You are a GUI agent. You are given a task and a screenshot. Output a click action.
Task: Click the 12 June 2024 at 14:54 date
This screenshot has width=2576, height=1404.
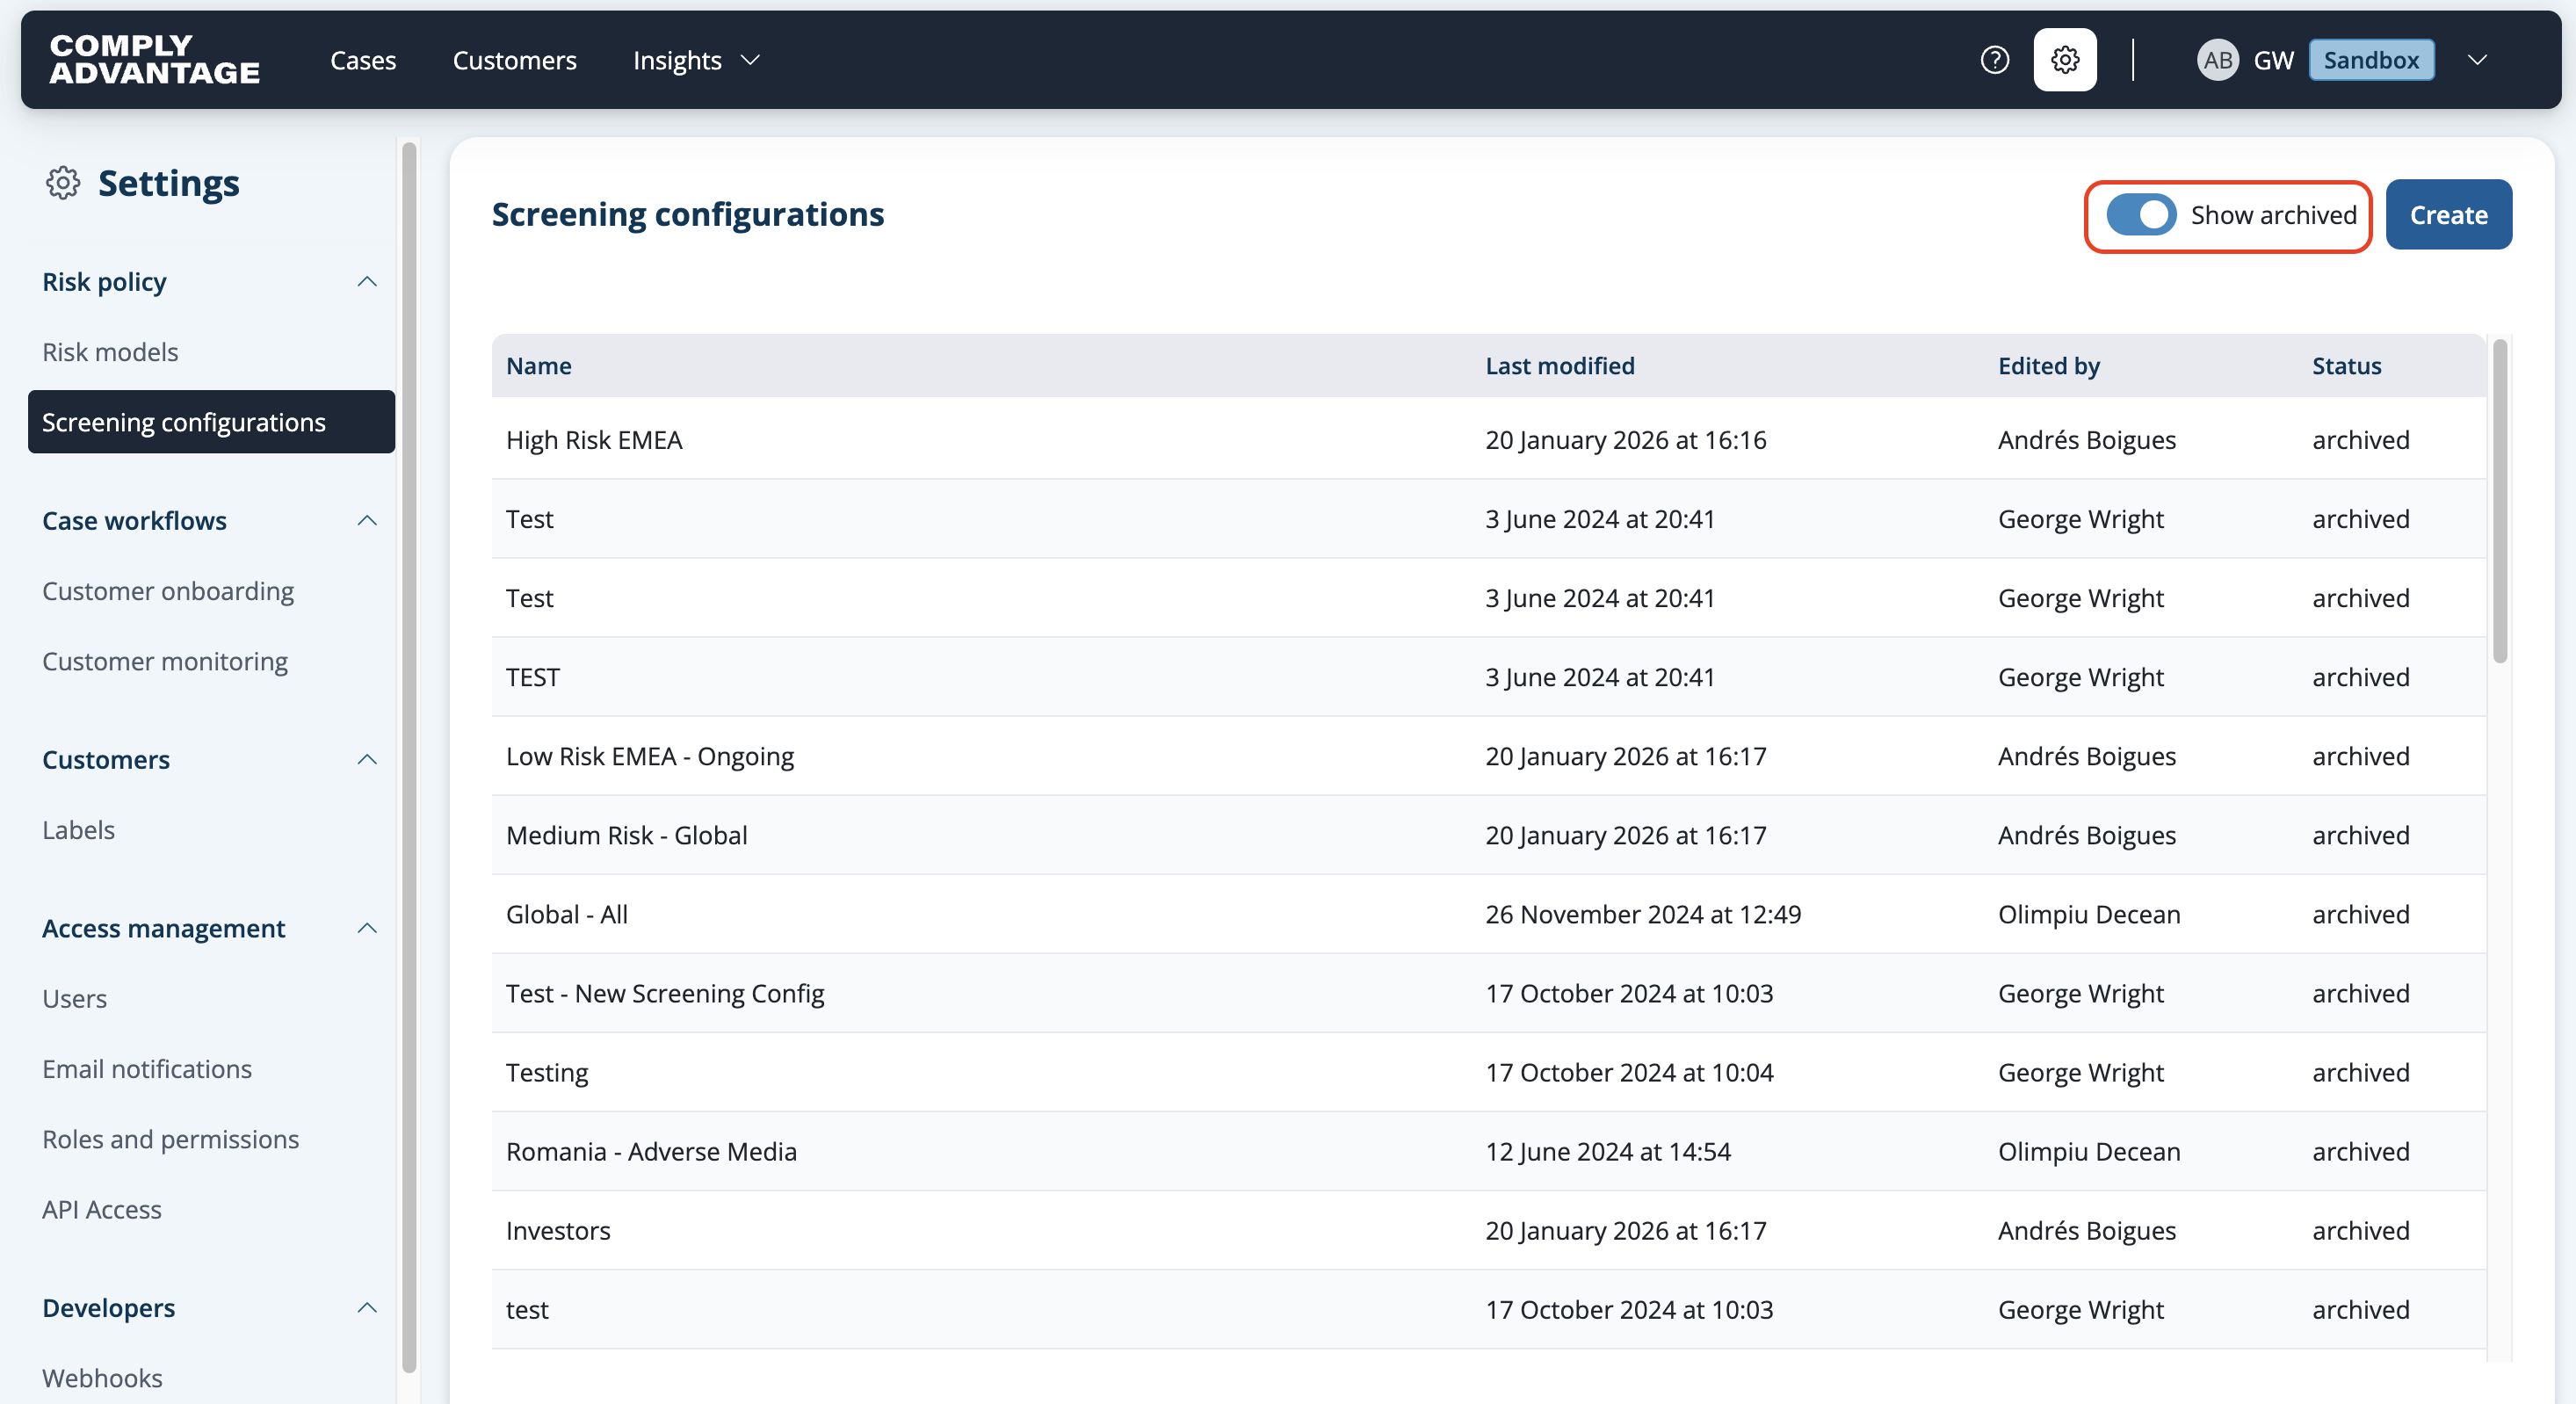(1608, 1151)
